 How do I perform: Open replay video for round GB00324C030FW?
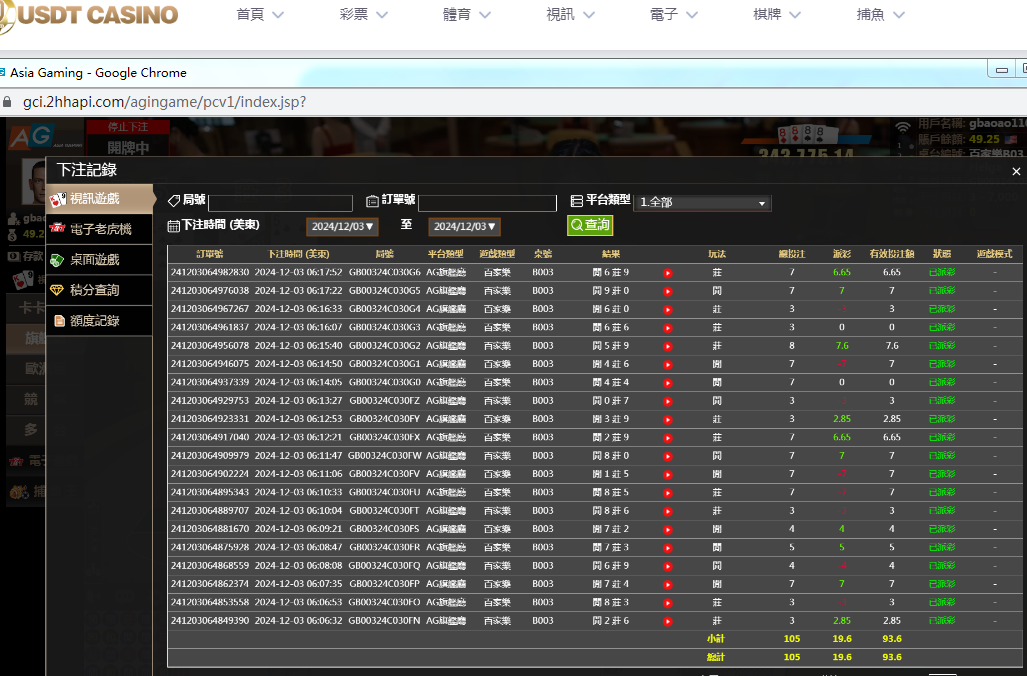[x=668, y=456]
